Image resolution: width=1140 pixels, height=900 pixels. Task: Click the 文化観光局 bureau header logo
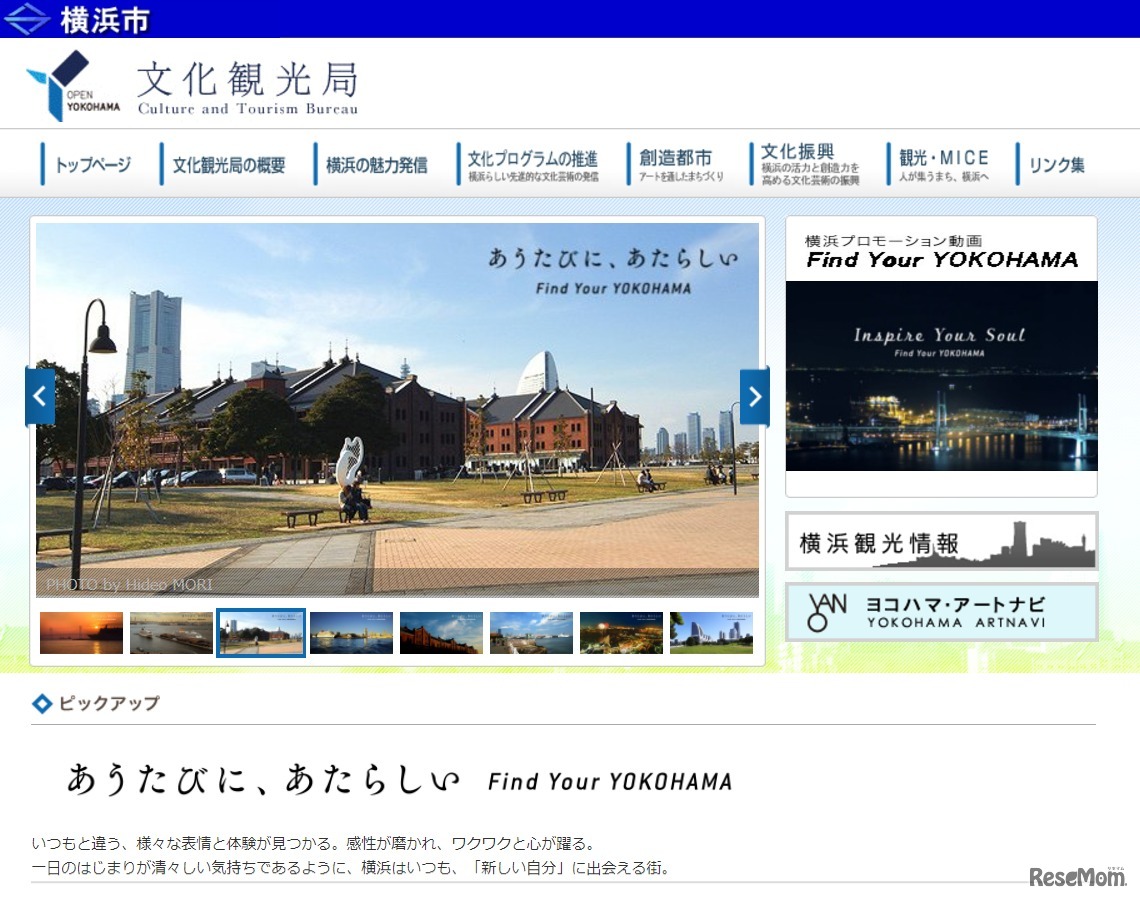(x=245, y=85)
